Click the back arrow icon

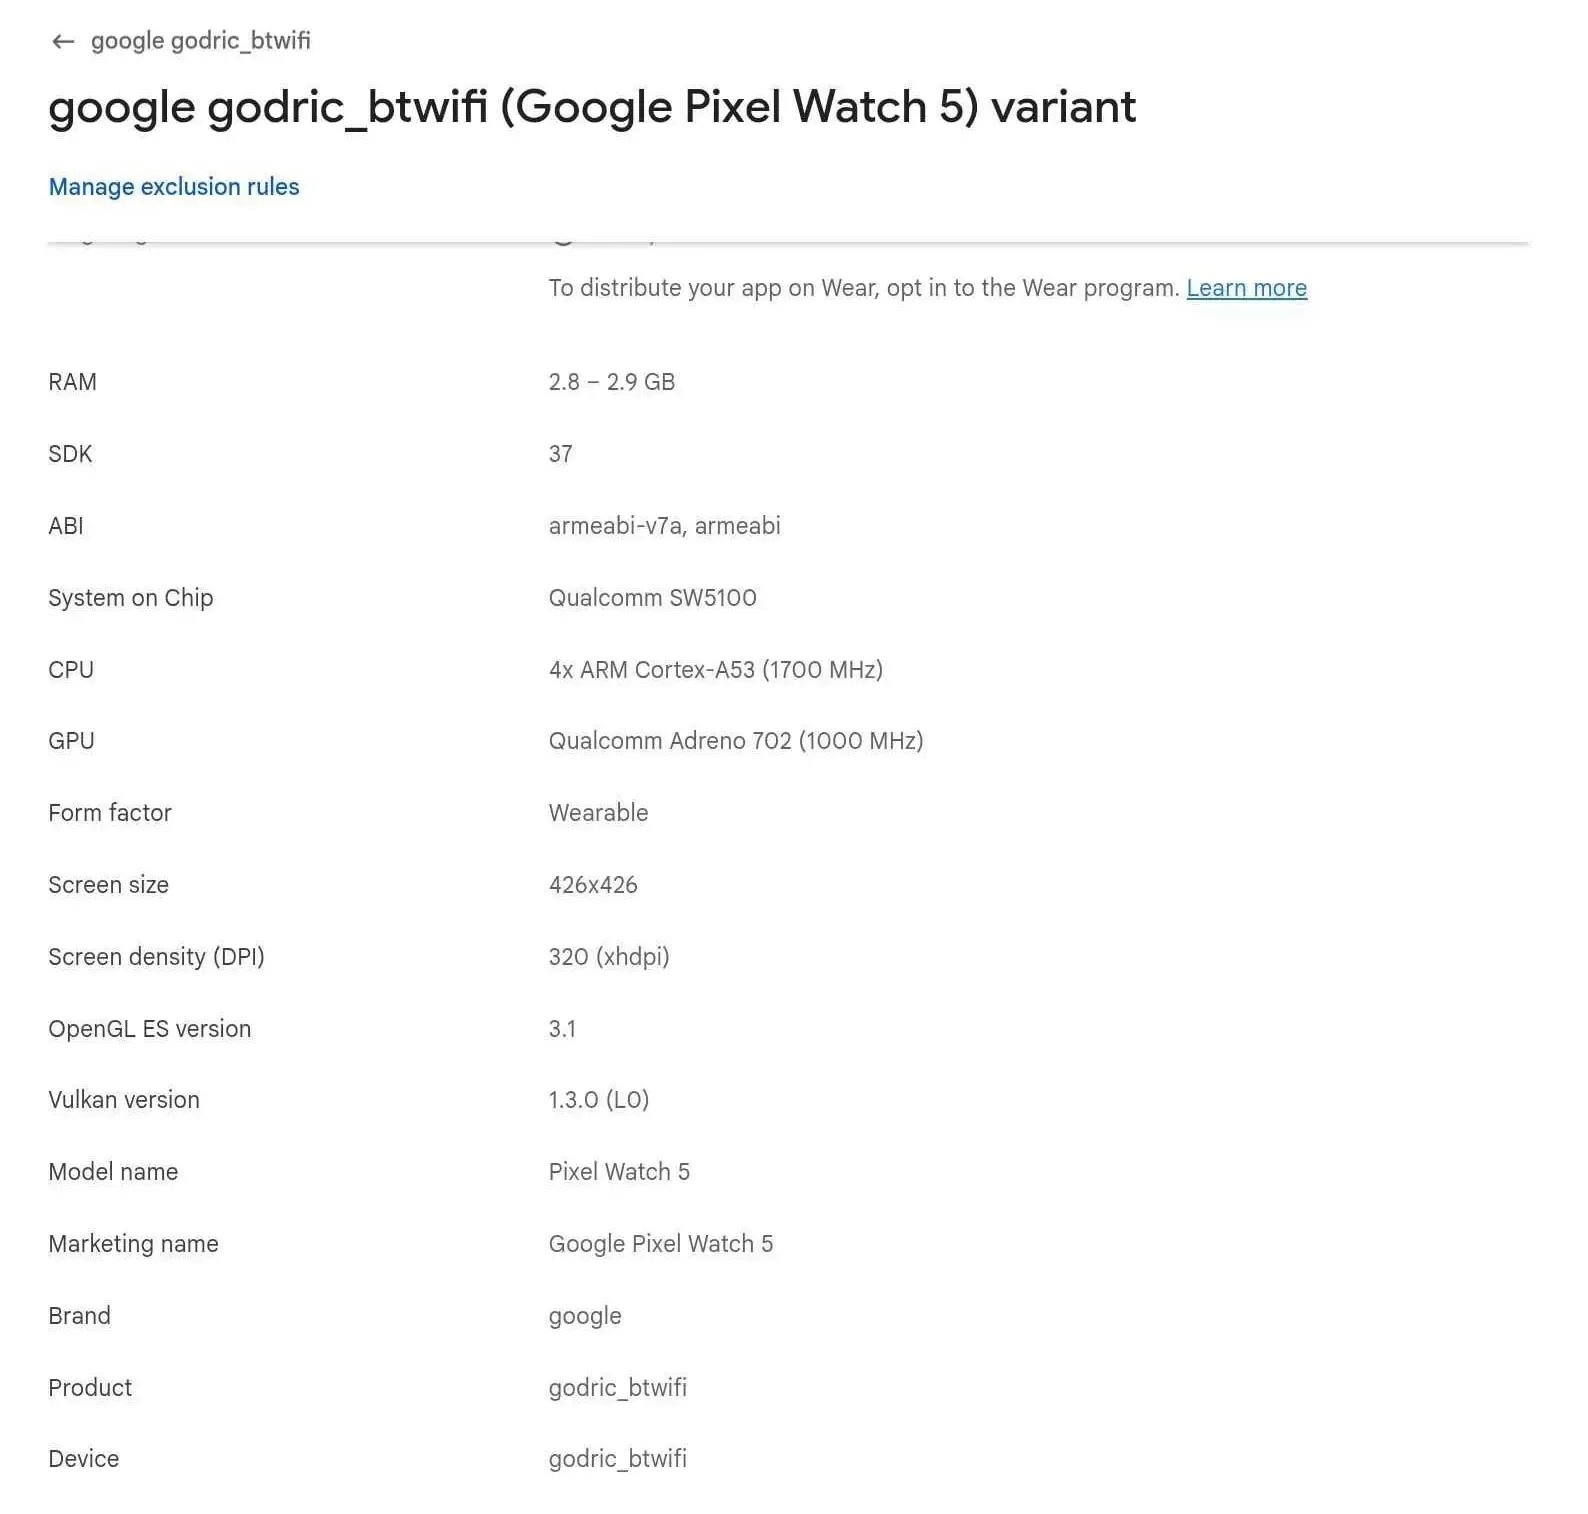[x=63, y=41]
